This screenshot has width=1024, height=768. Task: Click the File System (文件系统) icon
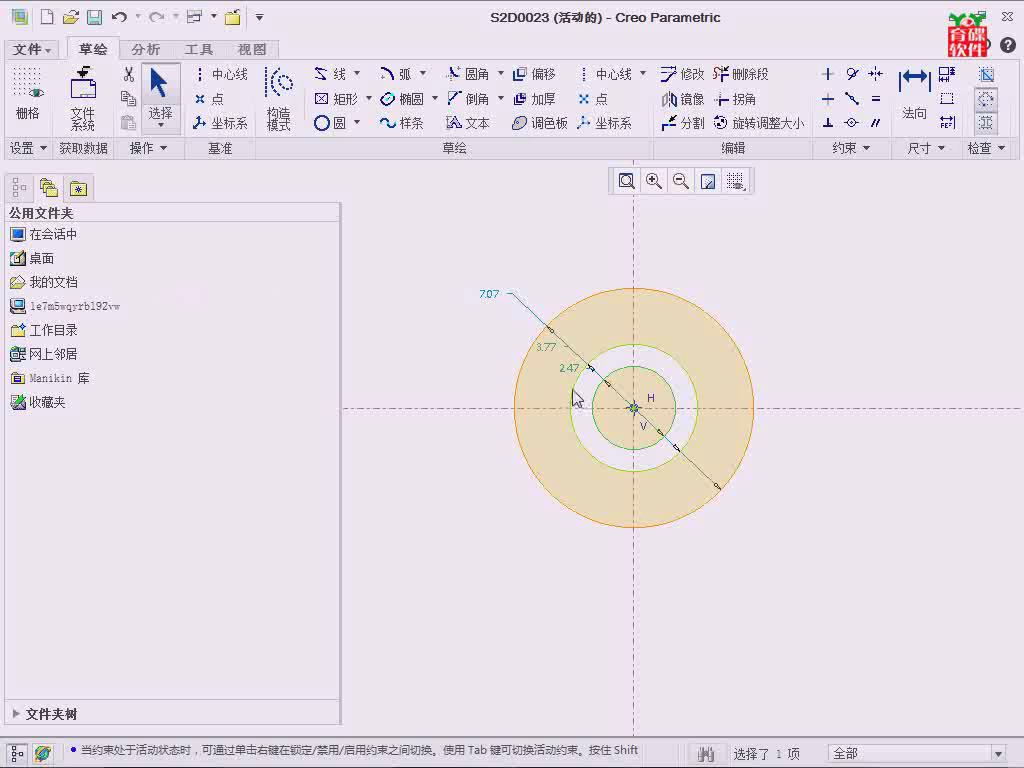tap(83, 98)
